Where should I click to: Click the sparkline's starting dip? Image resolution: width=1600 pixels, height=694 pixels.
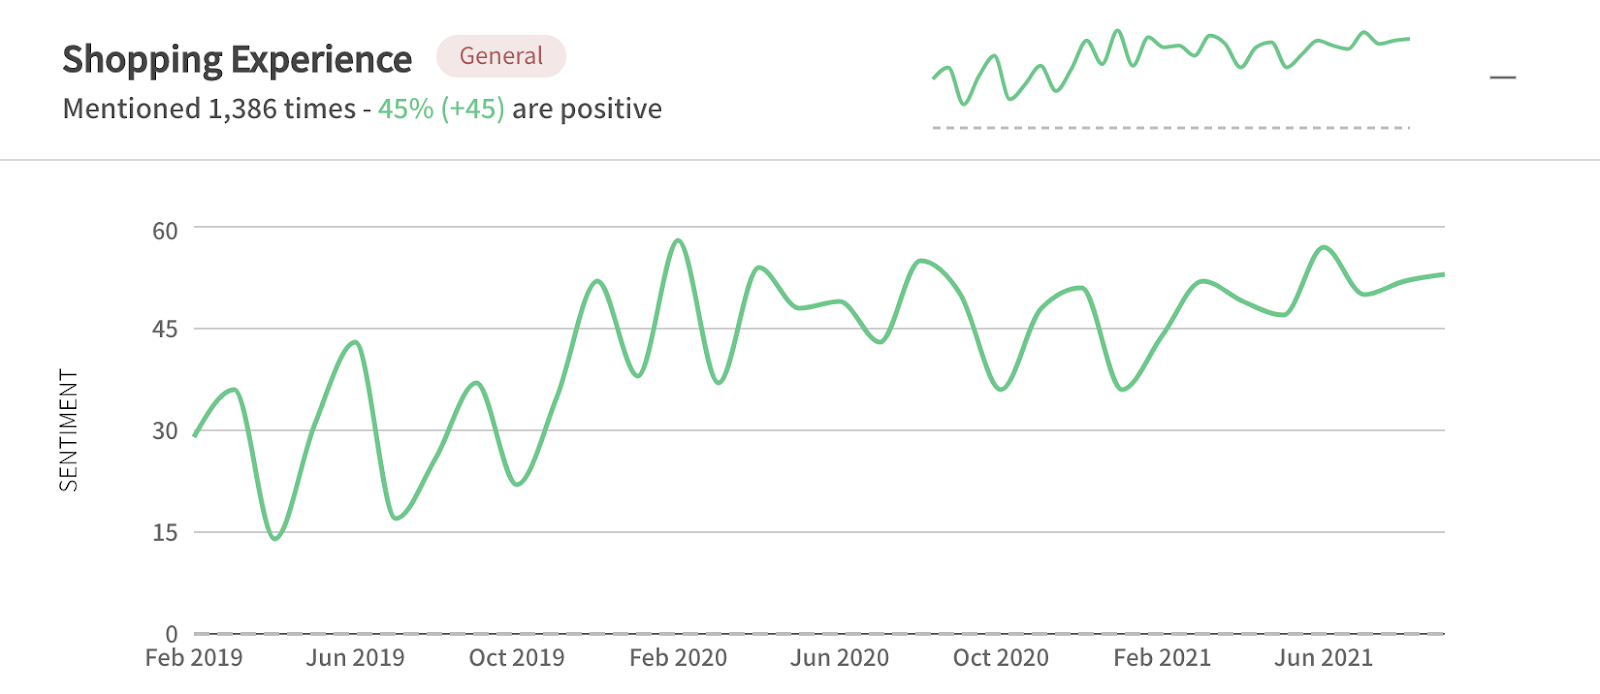click(x=965, y=101)
